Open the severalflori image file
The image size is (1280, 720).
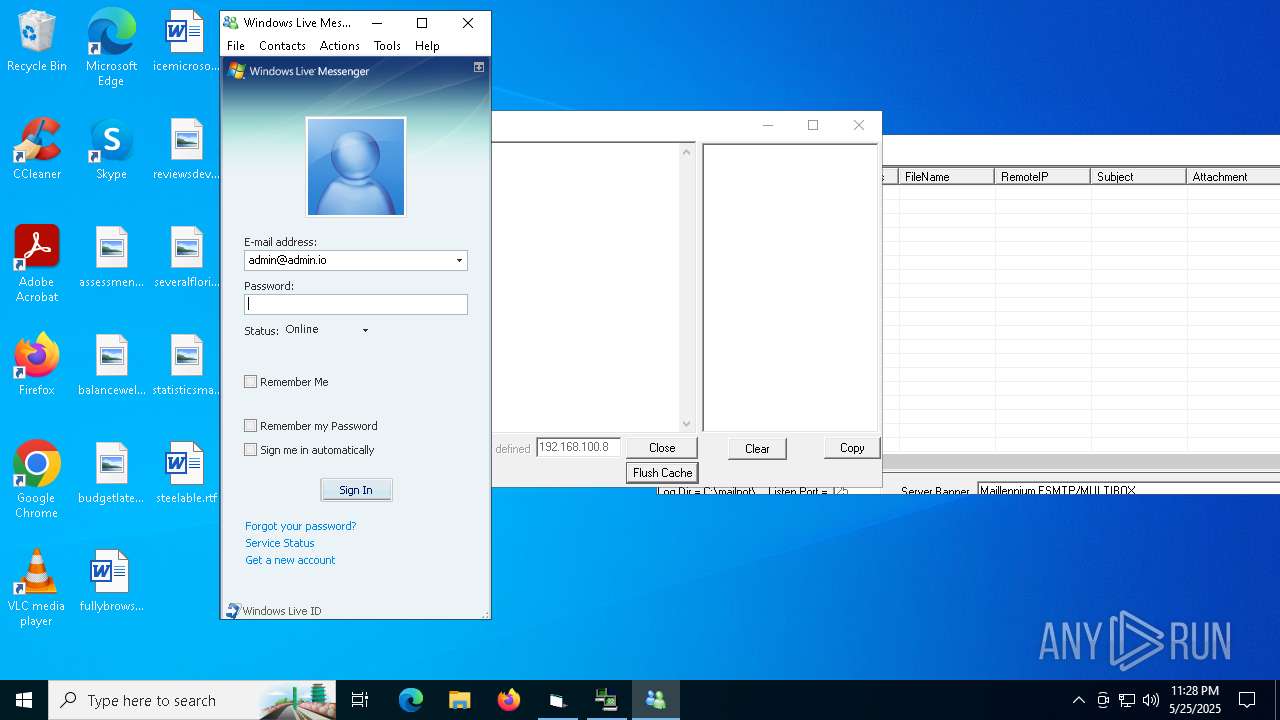point(186,257)
